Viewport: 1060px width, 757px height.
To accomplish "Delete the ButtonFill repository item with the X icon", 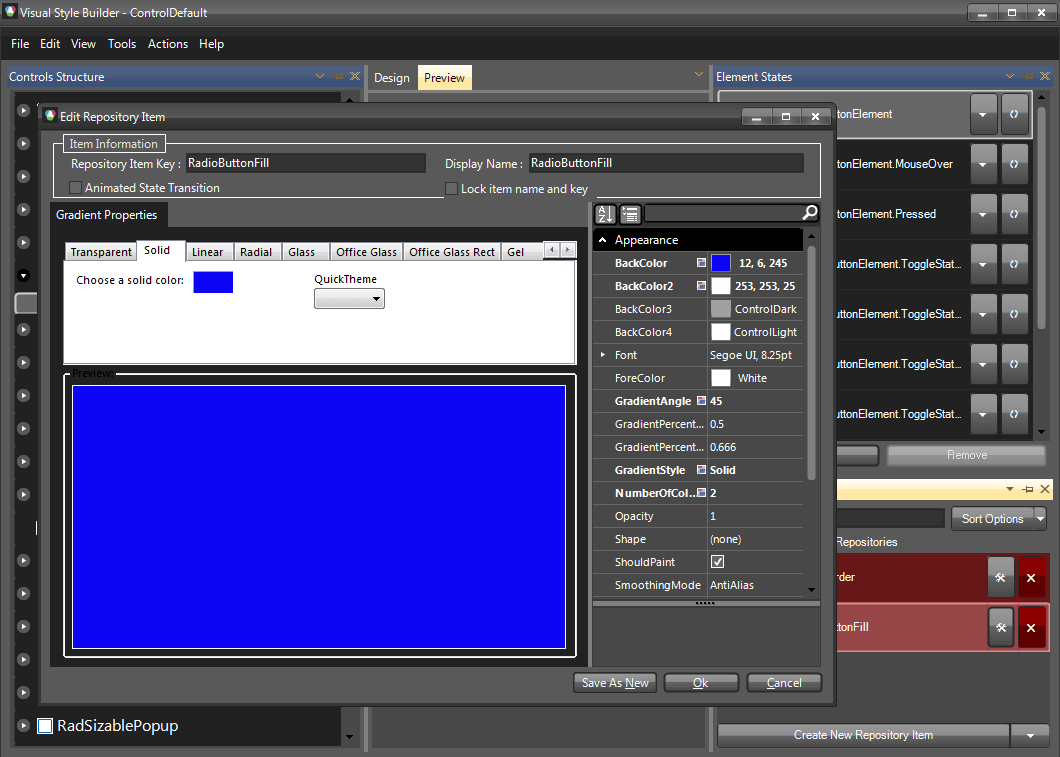I will (1031, 627).
